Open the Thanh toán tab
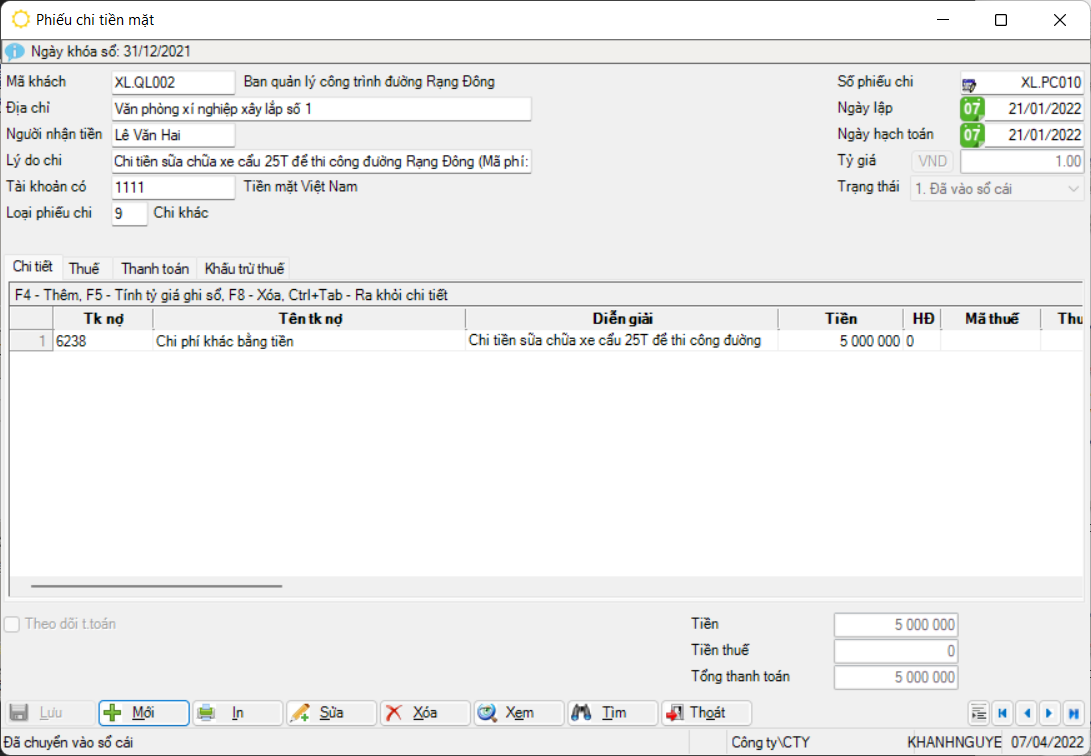The height and width of the screenshot is (756, 1091). coord(155,268)
